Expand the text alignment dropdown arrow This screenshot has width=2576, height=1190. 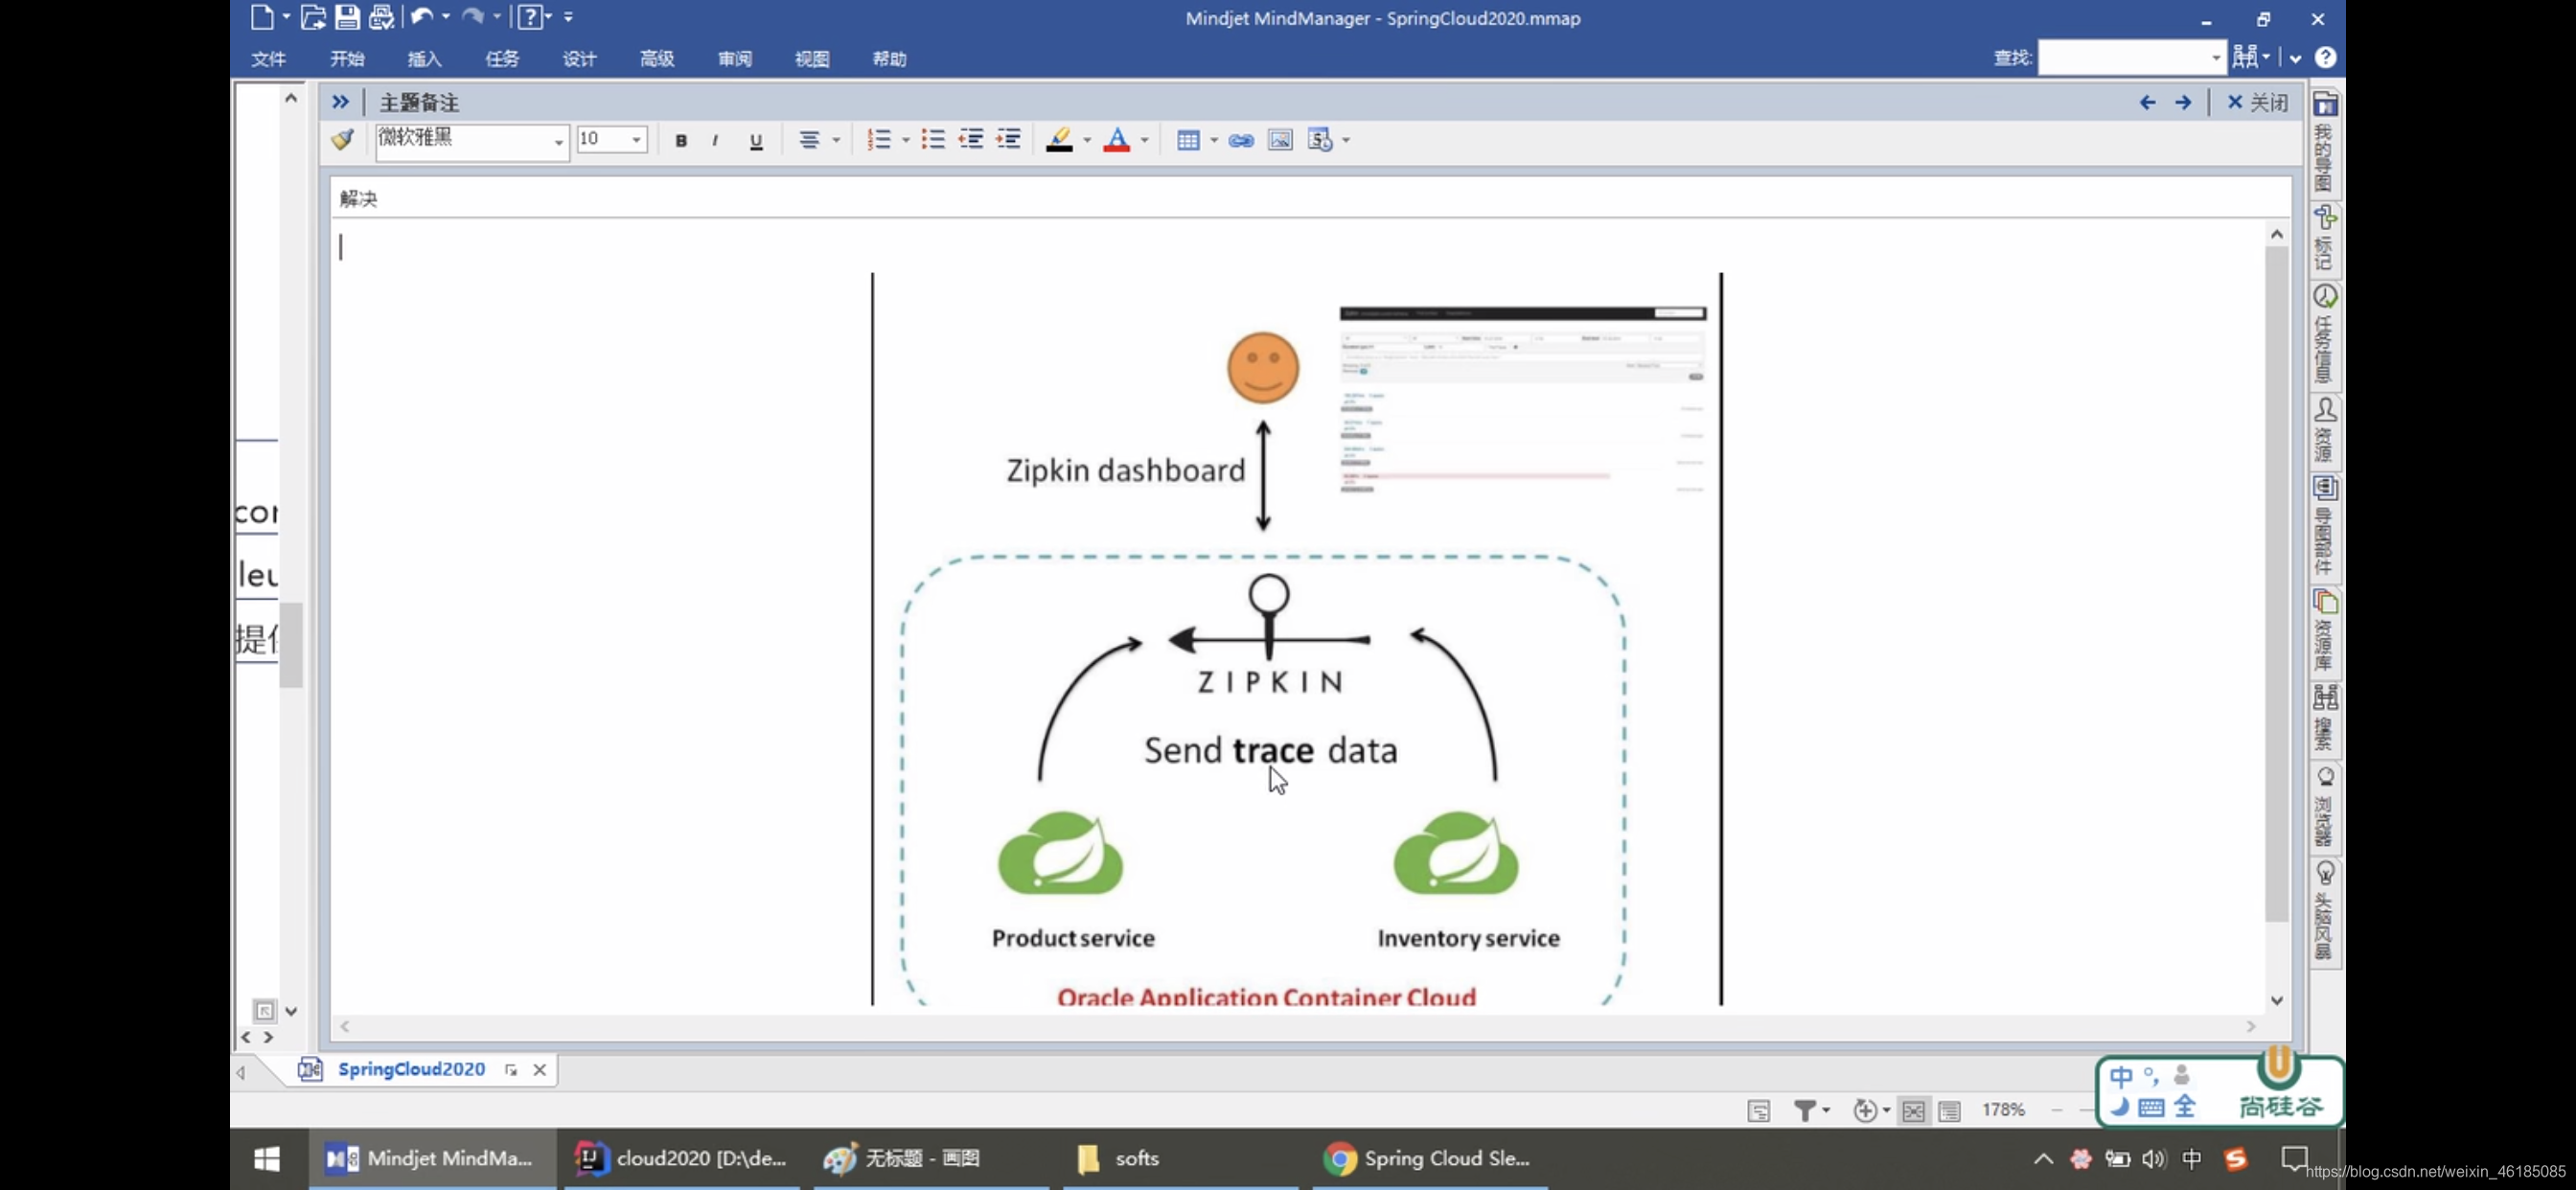click(x=836, y=140)
